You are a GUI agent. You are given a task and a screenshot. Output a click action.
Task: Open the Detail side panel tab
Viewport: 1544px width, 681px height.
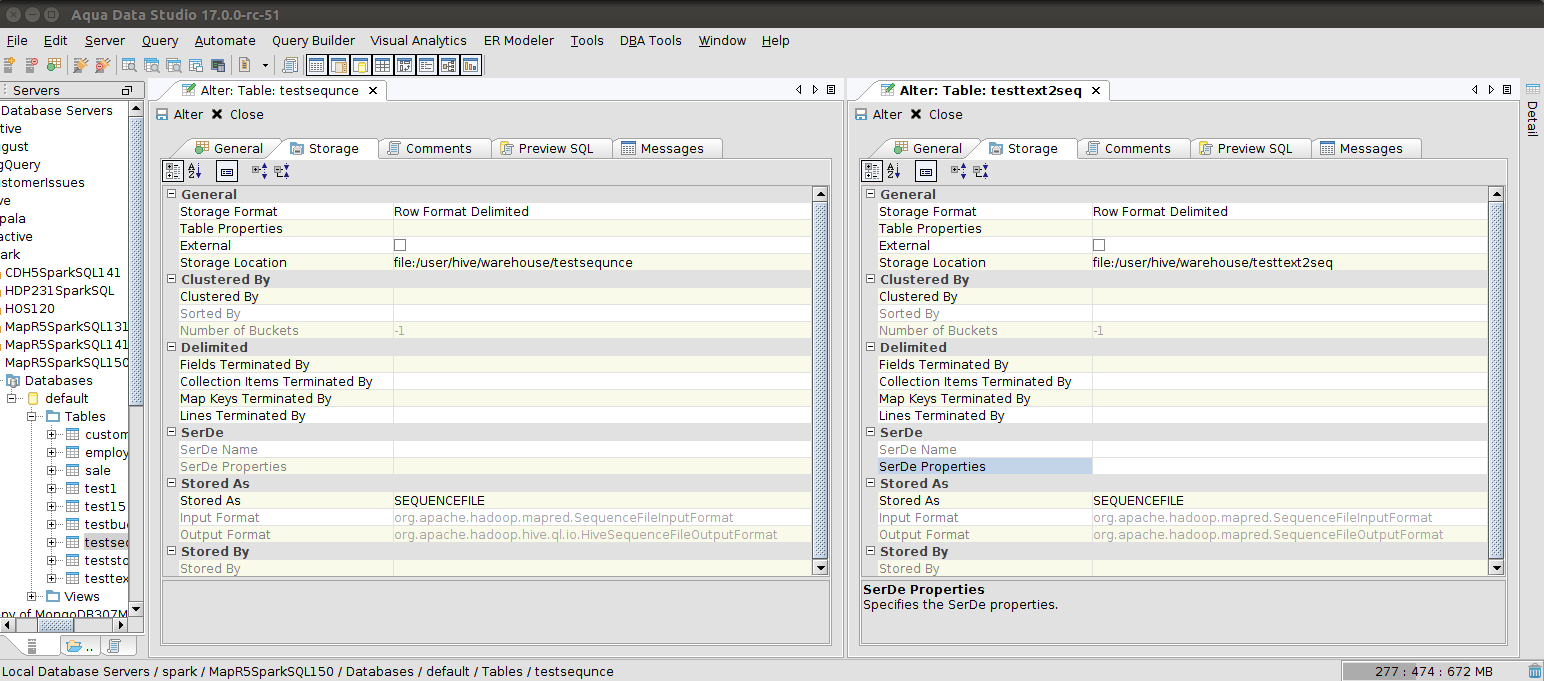(x=1532, y=111)
